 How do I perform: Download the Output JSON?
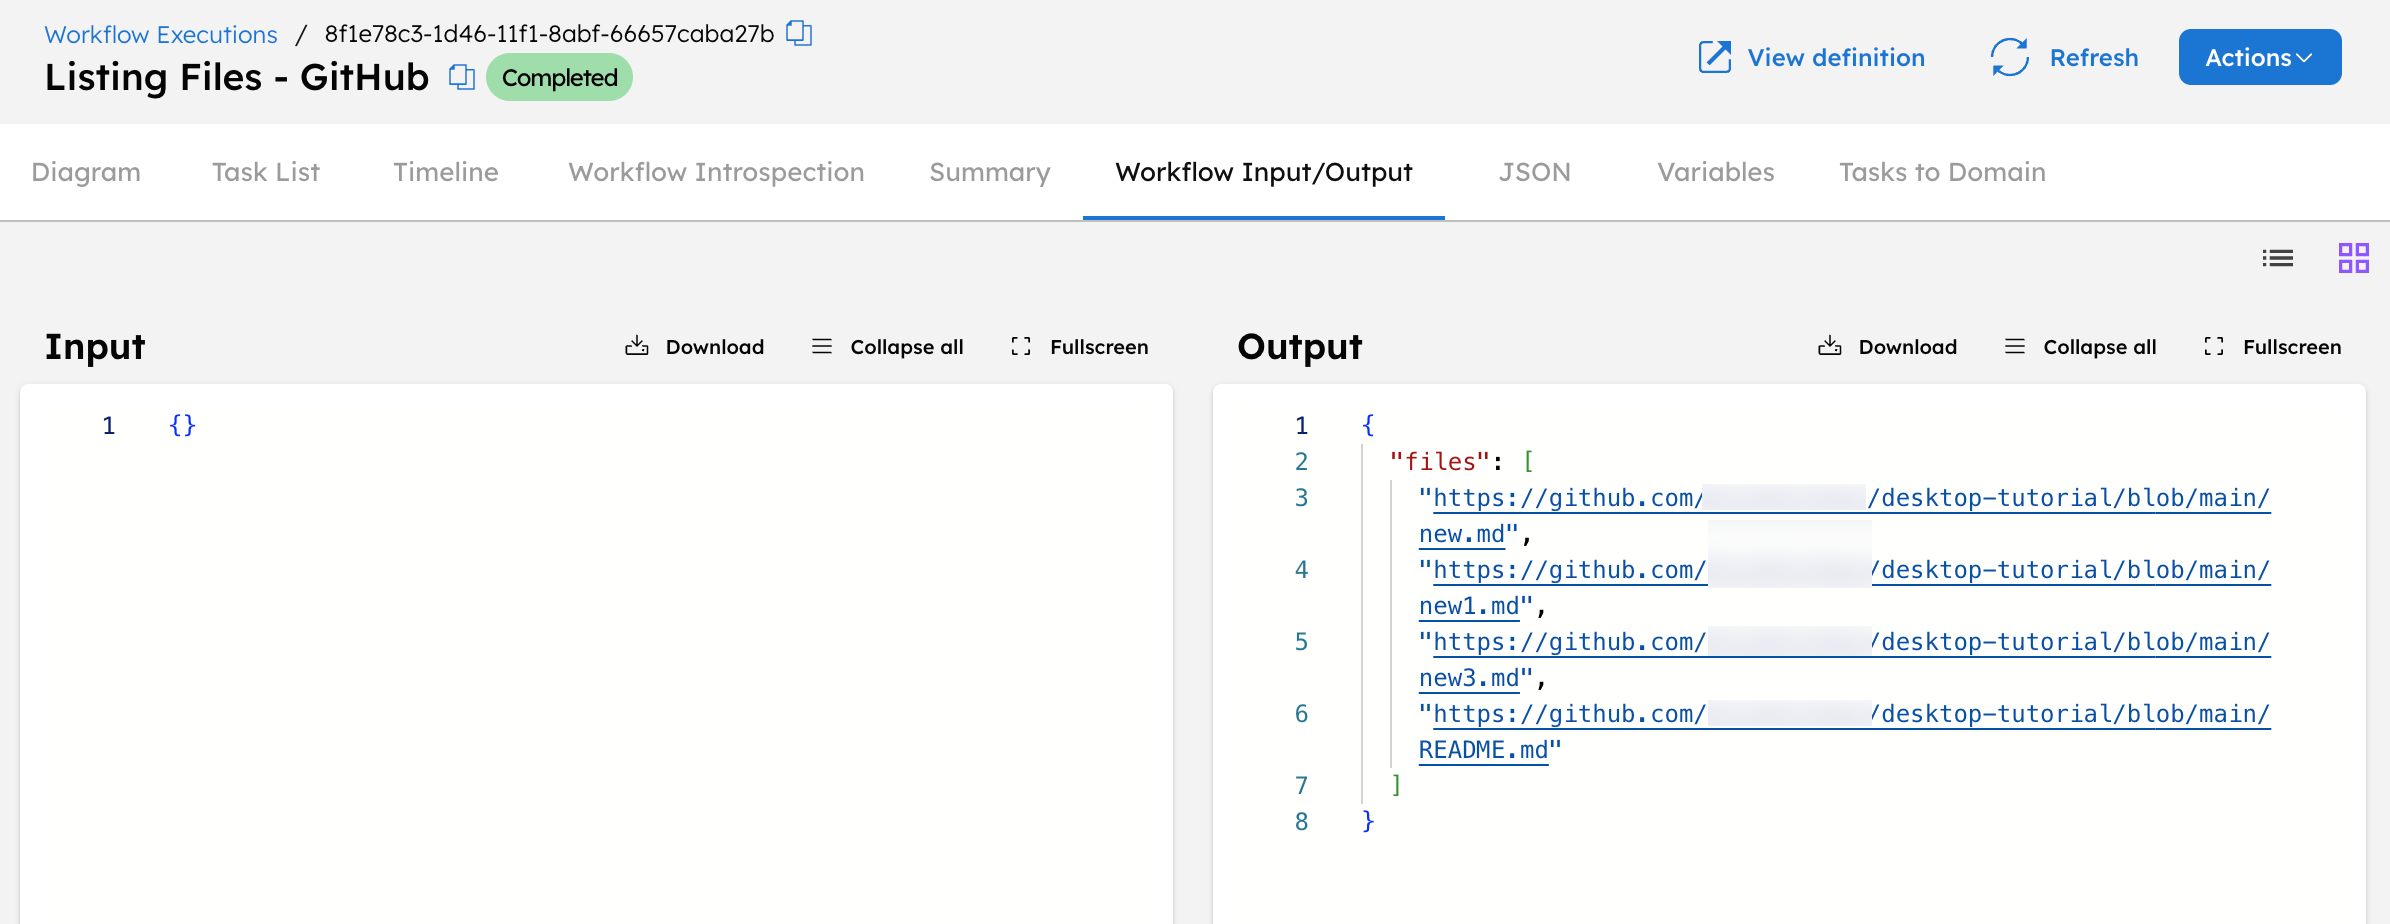coord(1886,346)
